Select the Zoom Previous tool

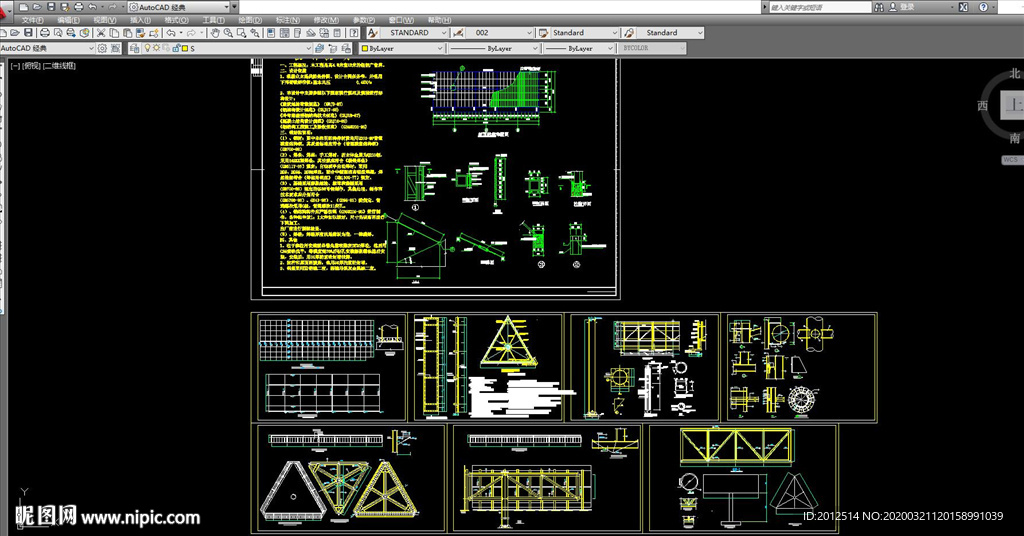coord(255,33)
